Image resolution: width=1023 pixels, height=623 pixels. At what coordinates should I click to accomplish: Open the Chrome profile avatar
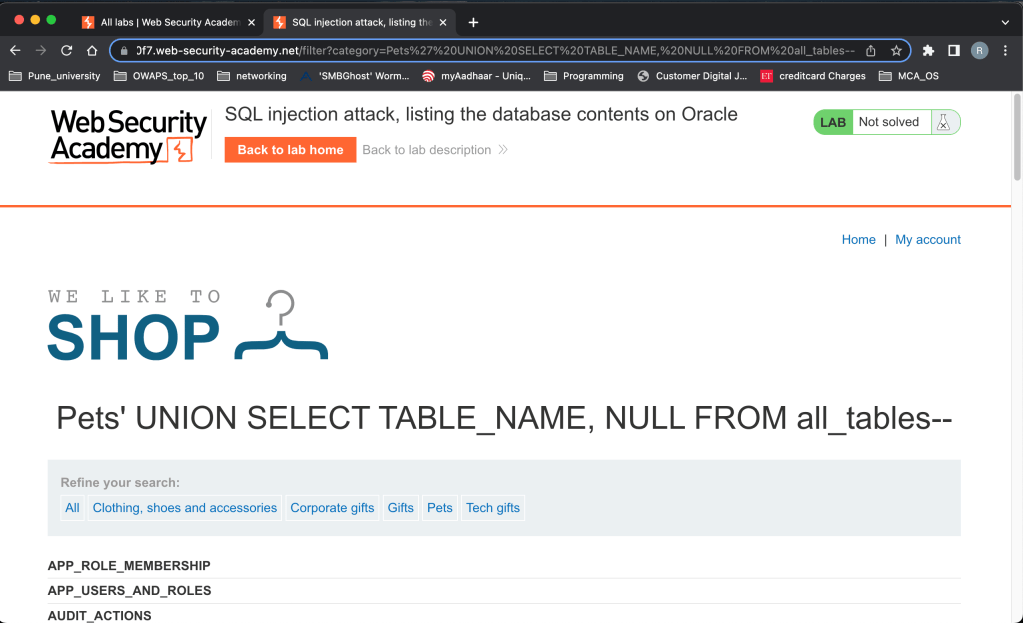979,50
